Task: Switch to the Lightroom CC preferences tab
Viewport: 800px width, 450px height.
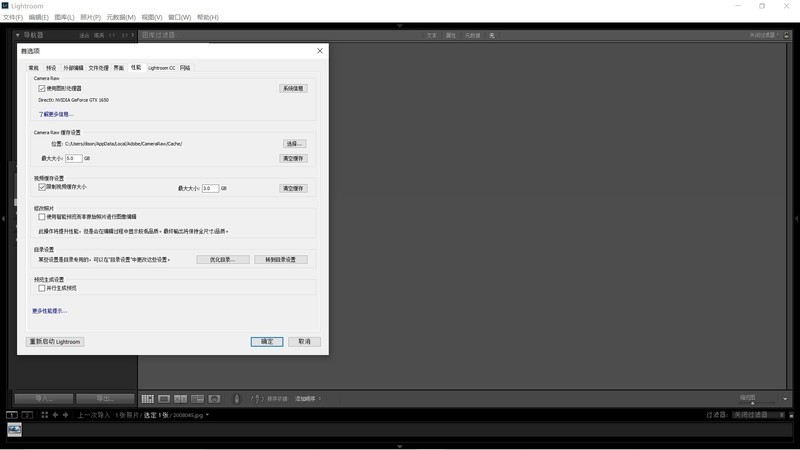Action: [161, 68]
